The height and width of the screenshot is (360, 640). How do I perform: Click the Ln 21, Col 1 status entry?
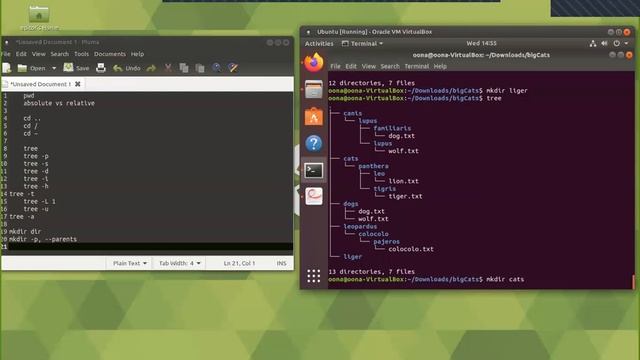[239, 263]
